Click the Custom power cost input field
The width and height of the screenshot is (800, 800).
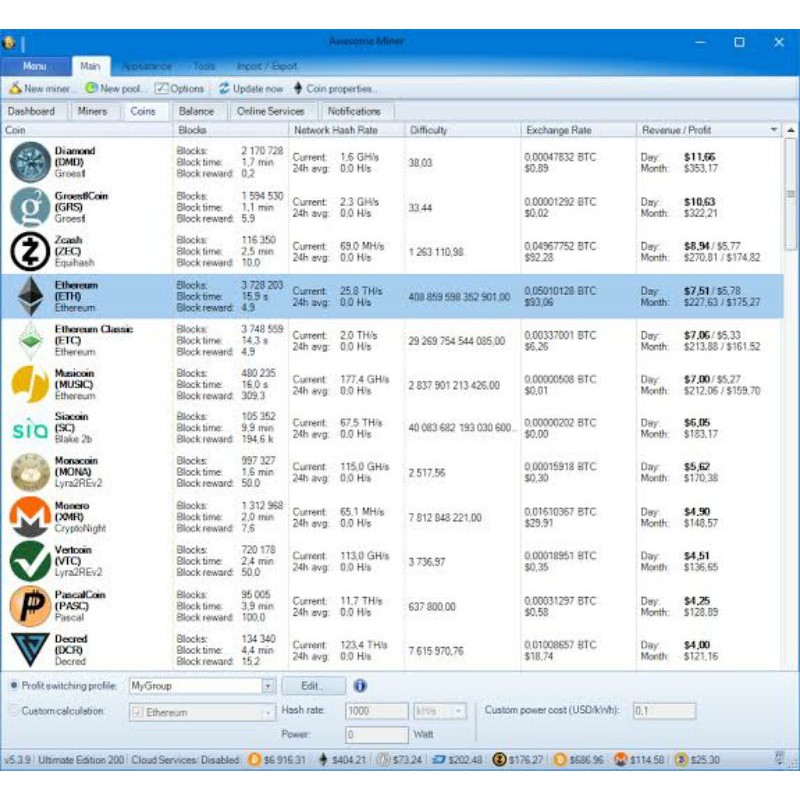point(664,710)
